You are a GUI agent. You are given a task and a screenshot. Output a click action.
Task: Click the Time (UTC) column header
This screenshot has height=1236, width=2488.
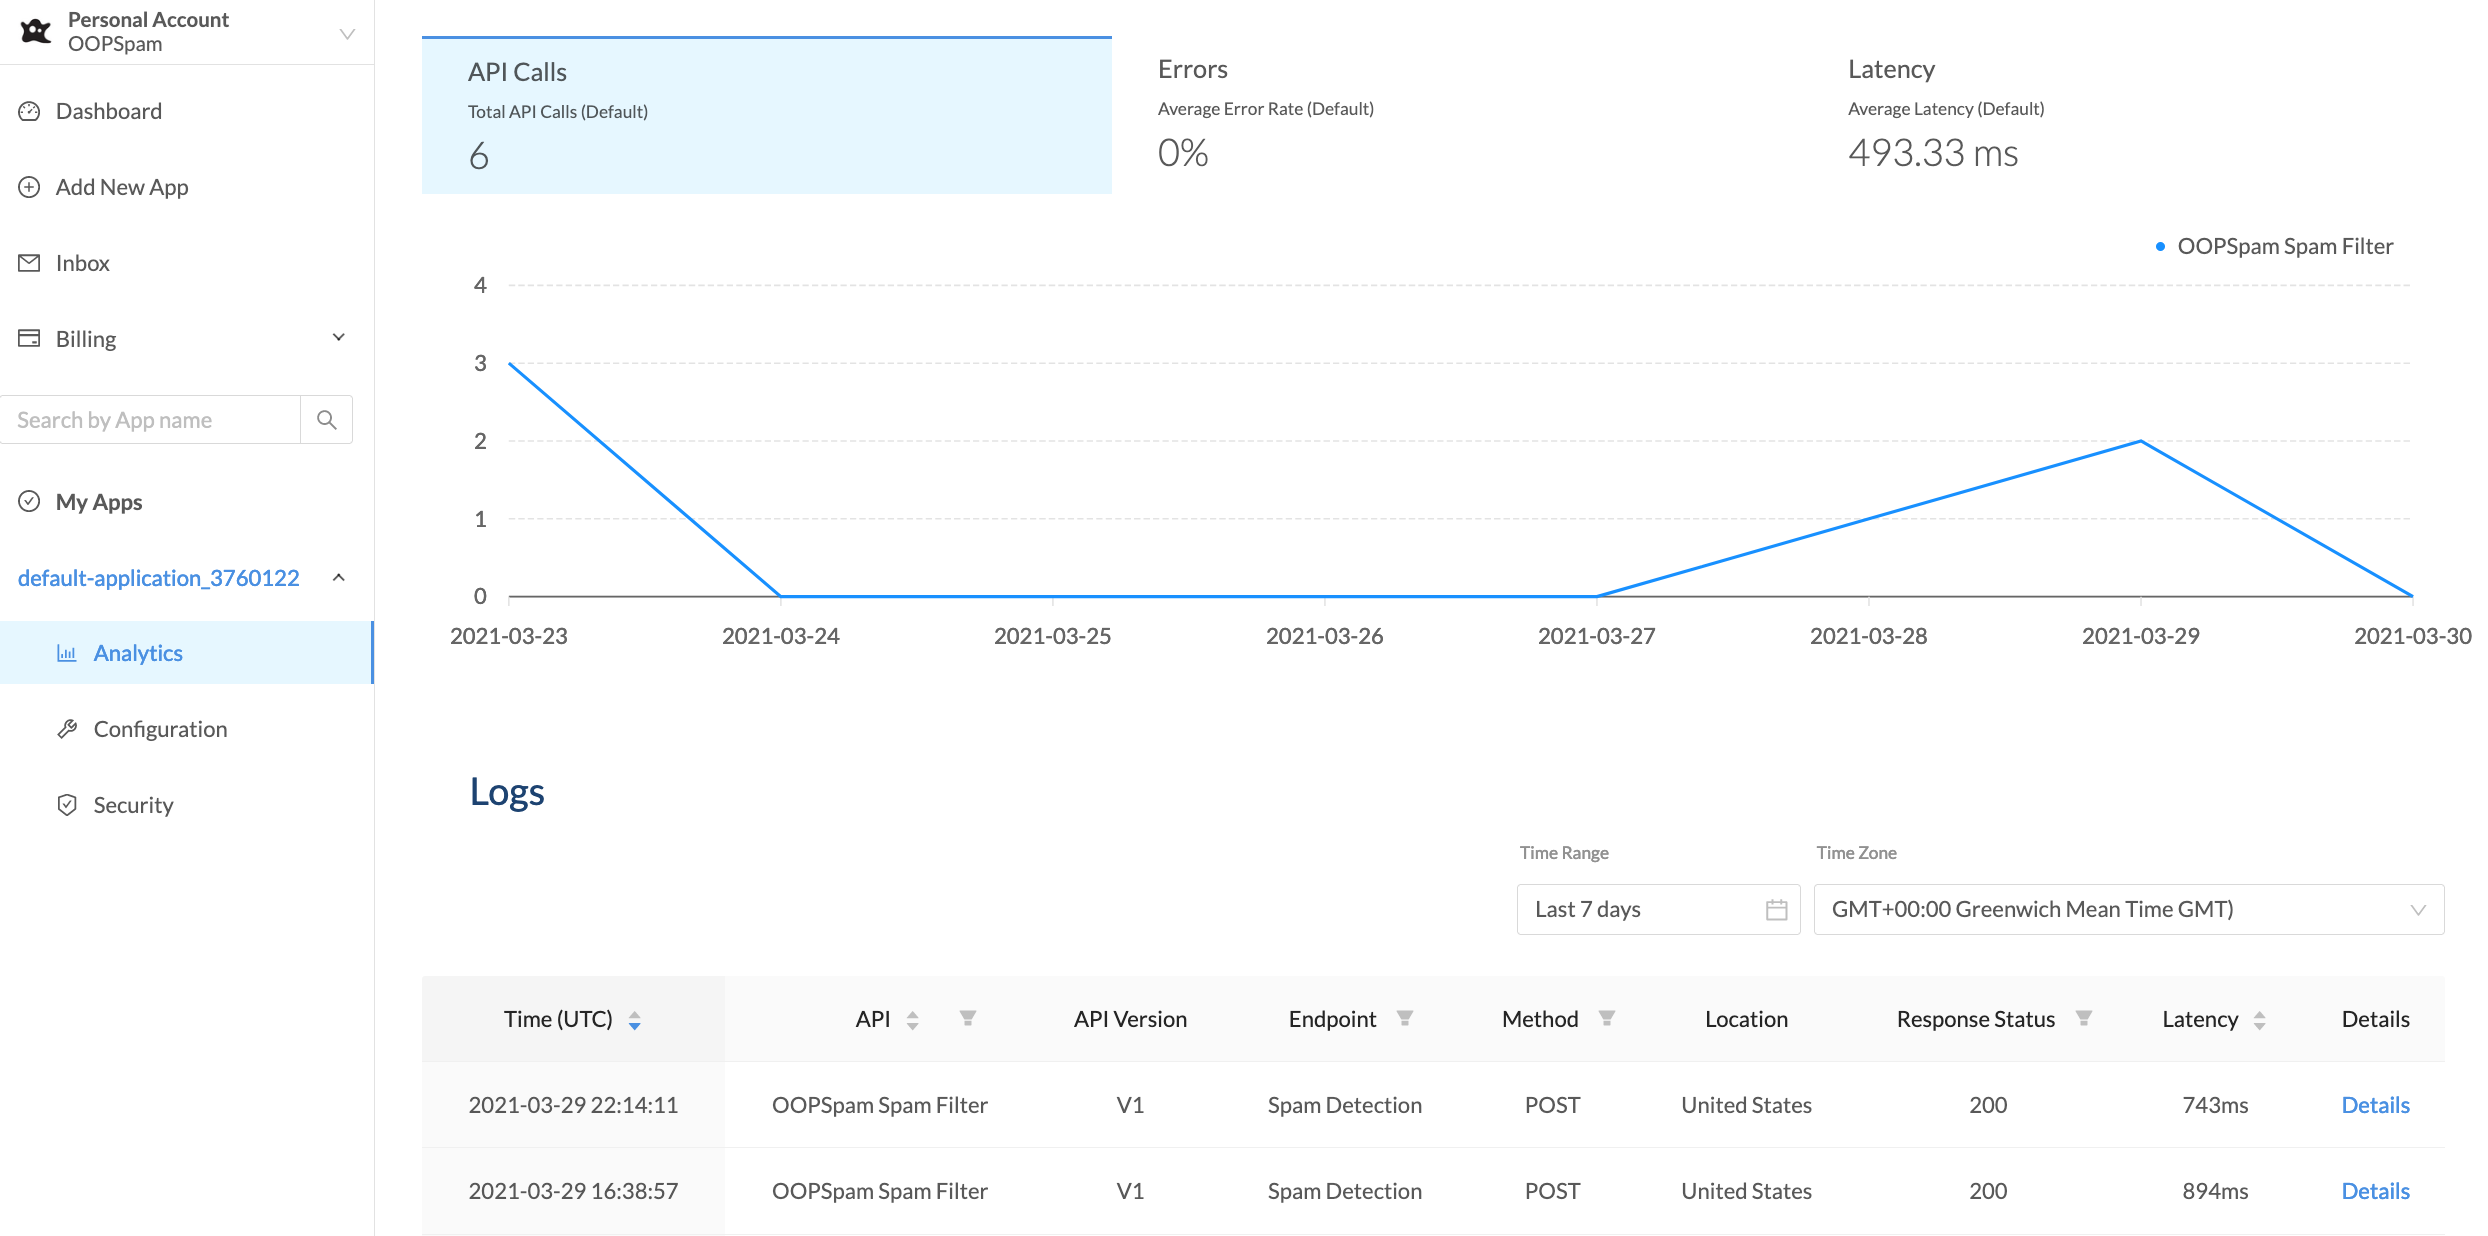tap(573, 1019)
